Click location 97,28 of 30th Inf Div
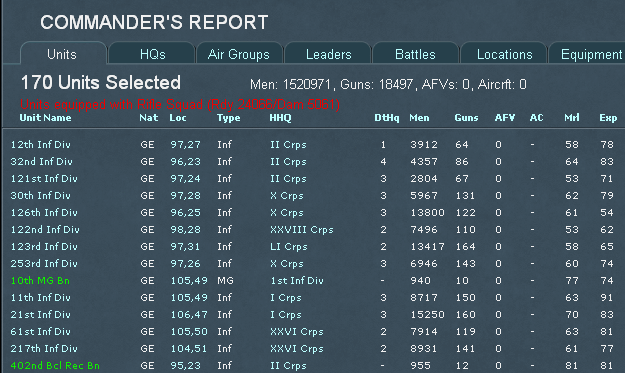 coord(185,196)
